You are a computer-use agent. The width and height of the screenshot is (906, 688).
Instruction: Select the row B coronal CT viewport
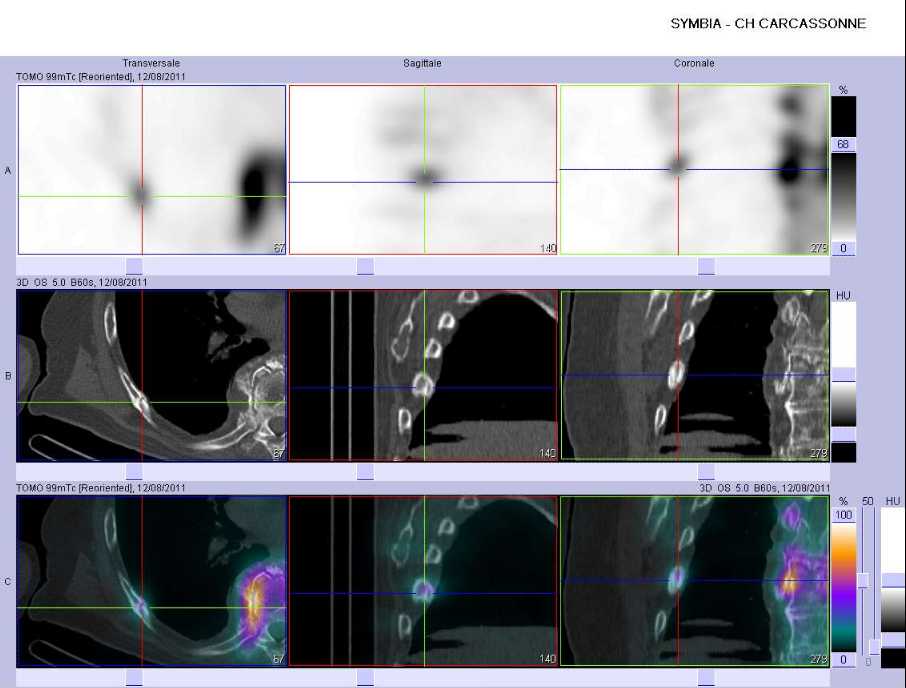tap(695, 375)
